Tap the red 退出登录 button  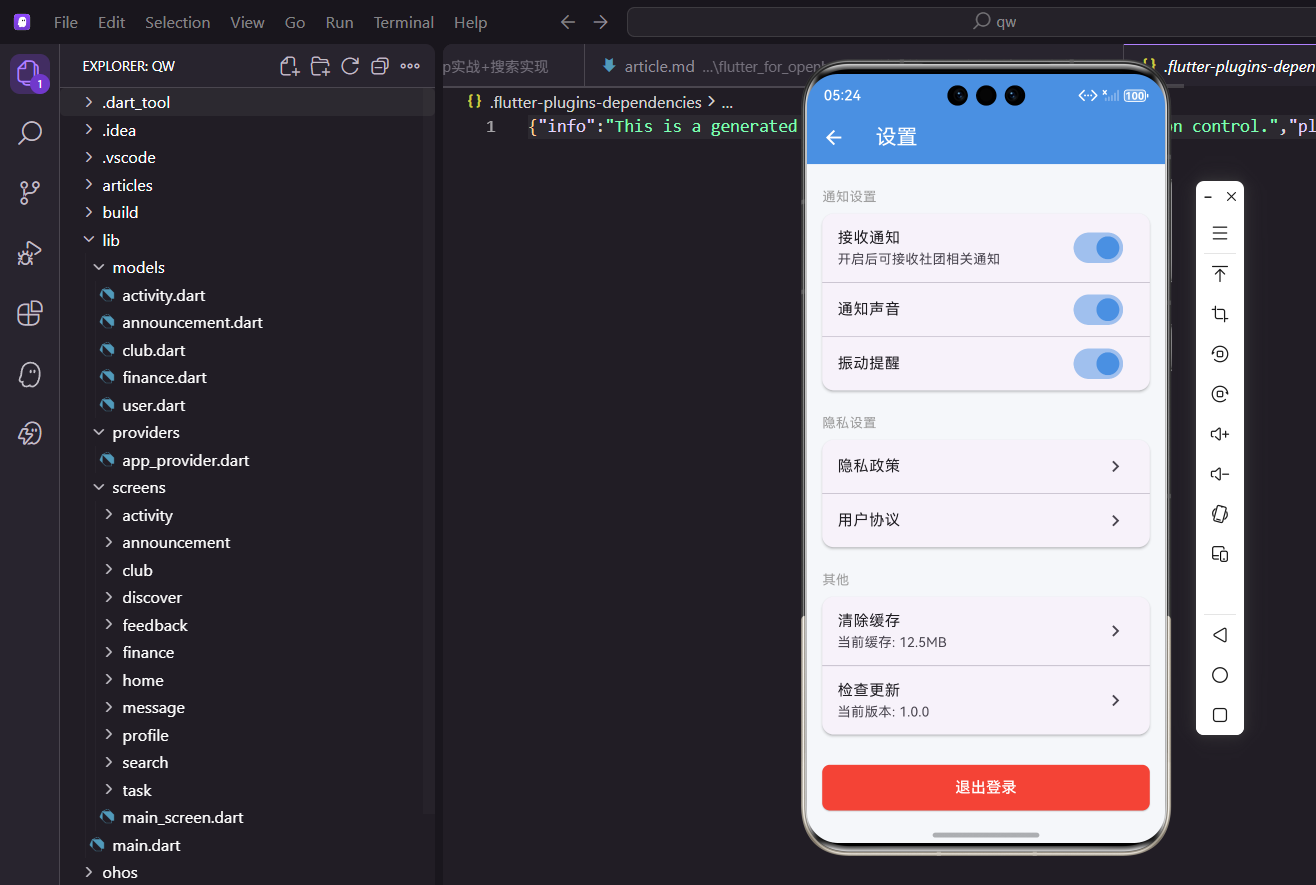click(985, 788)
